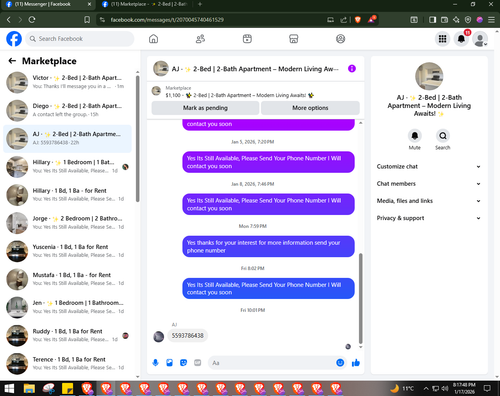Open the Friends icon in top navigation
Viewport: 500px width, 396px height.
(x=200, y=39)
